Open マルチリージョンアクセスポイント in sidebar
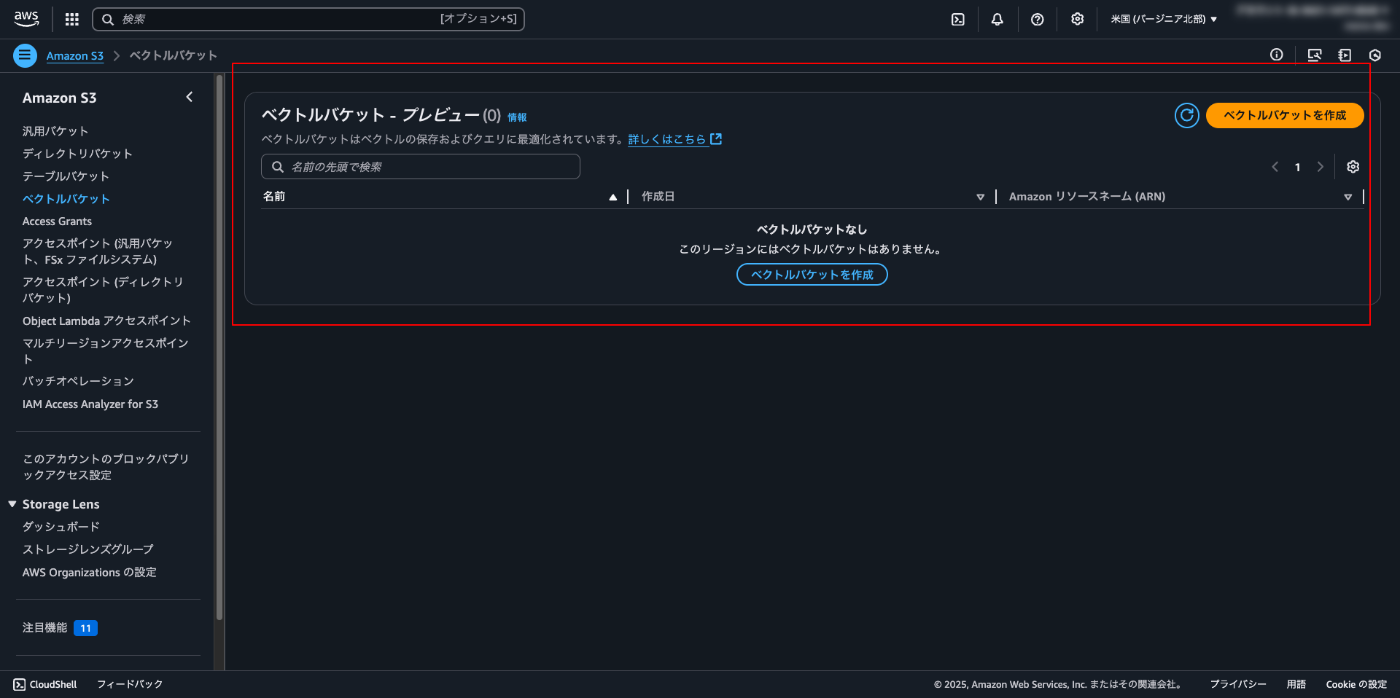Screen dimensions: 1400x698 (x=105, y=351)
